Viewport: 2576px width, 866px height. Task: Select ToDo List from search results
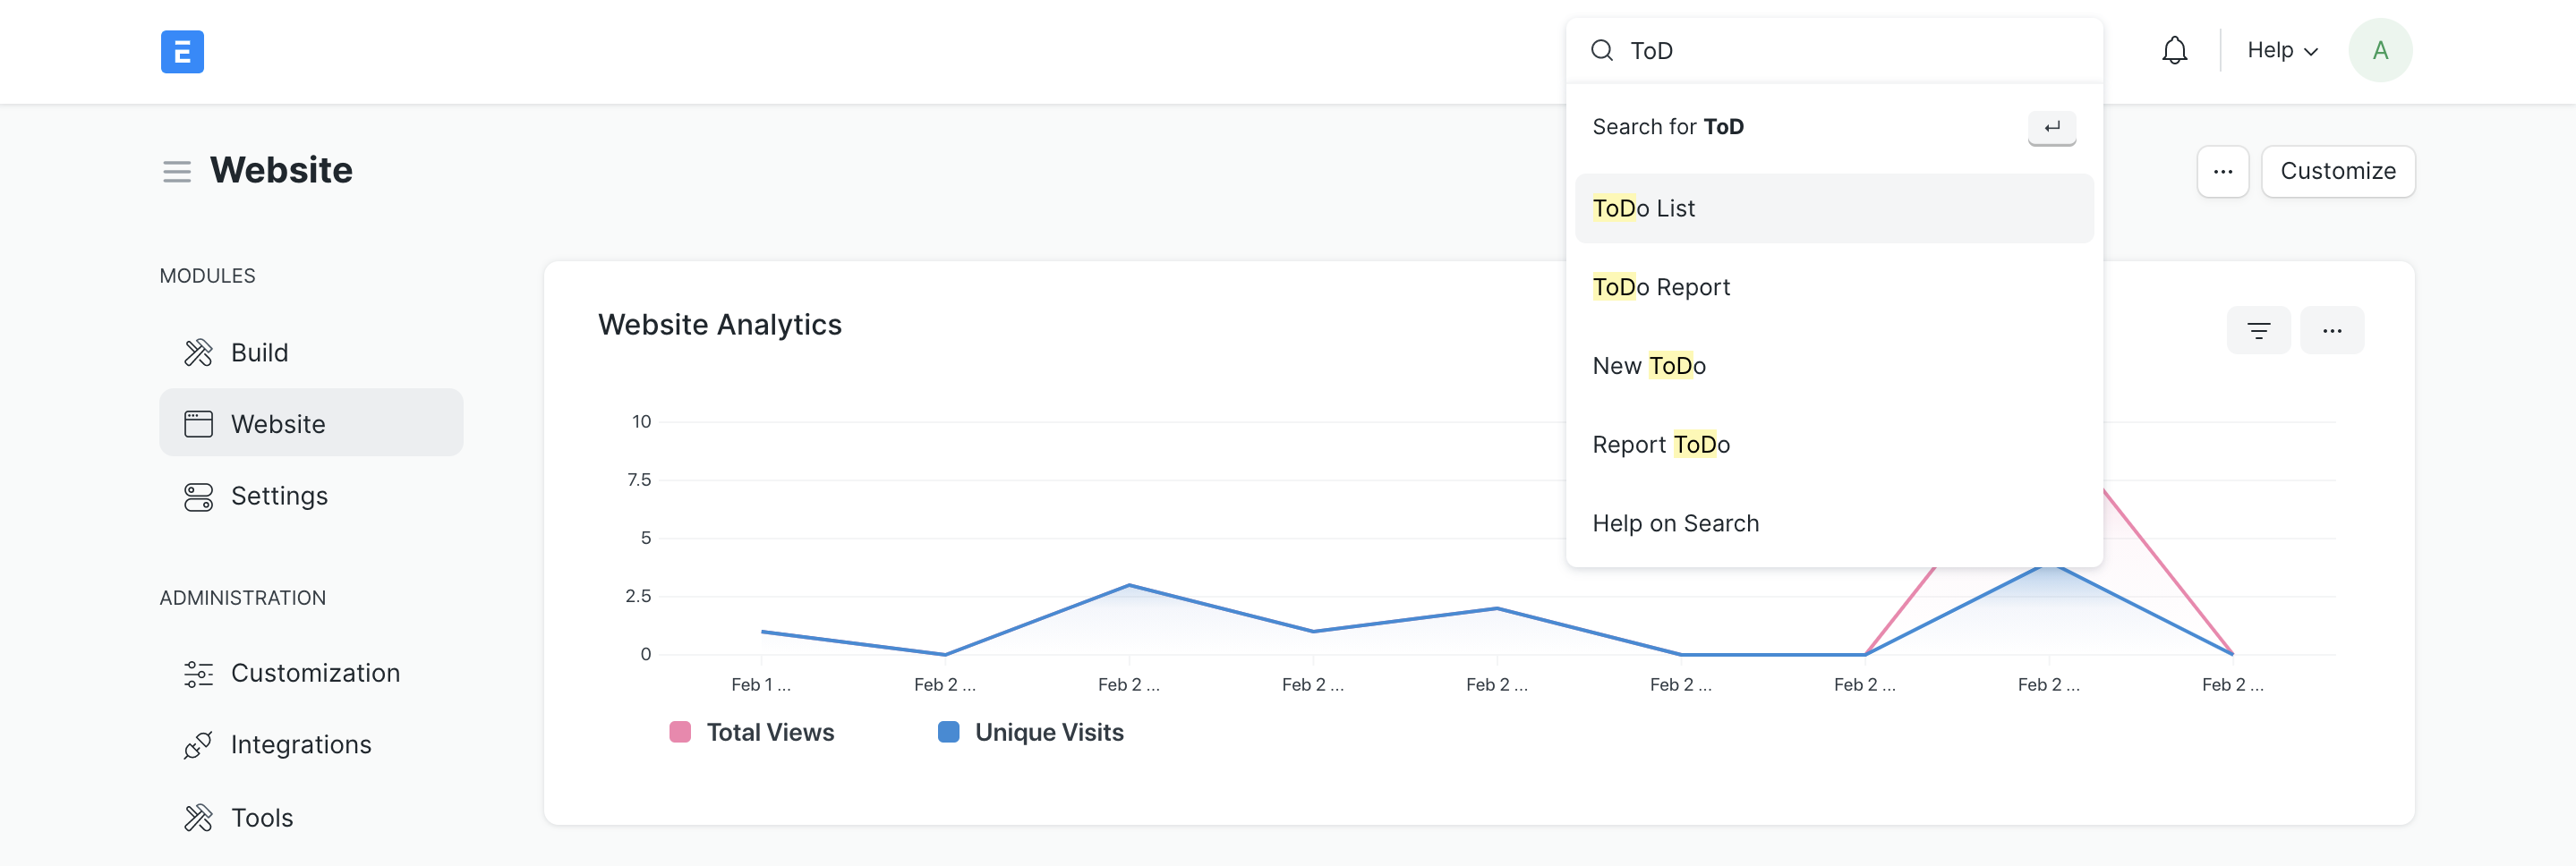click(1643, 209)
